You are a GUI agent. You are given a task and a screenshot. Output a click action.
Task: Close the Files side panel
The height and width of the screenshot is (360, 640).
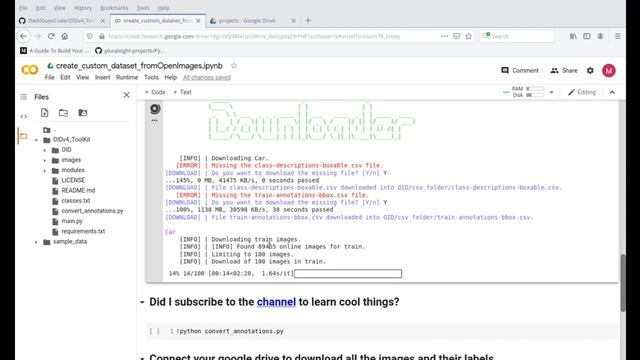(127, 95)
